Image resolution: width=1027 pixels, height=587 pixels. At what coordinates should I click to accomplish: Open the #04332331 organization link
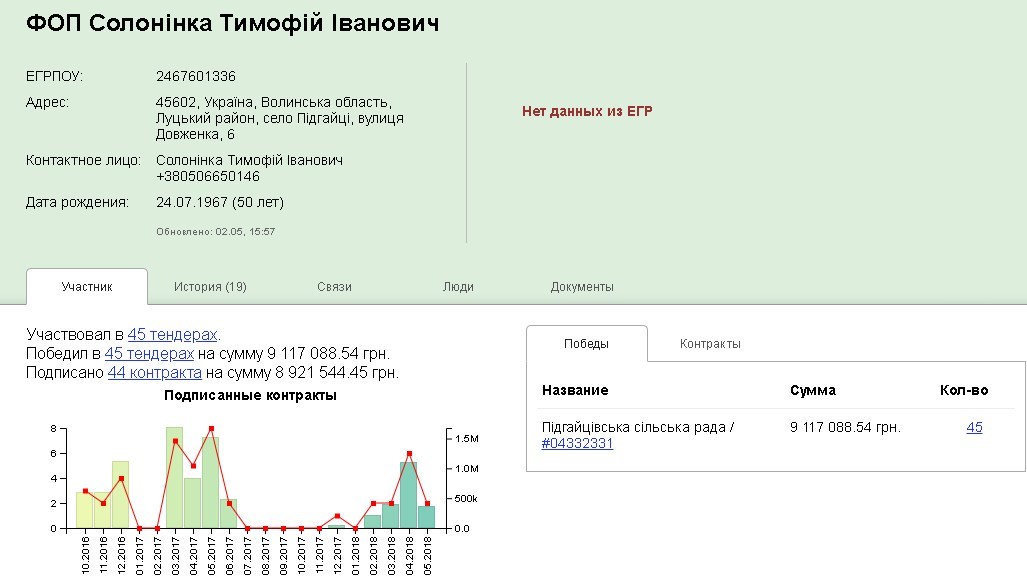[x=577, y=443]
